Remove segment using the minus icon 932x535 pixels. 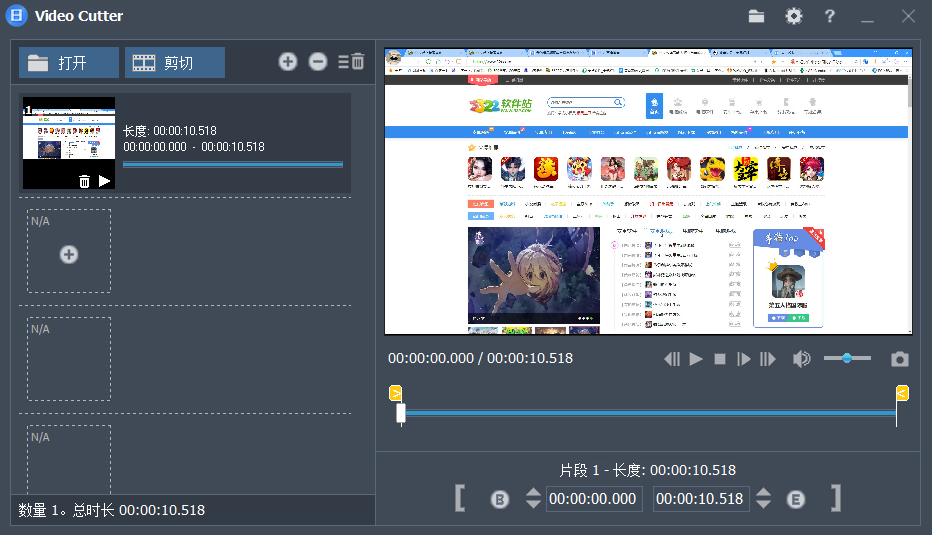(x=318, y=61)
